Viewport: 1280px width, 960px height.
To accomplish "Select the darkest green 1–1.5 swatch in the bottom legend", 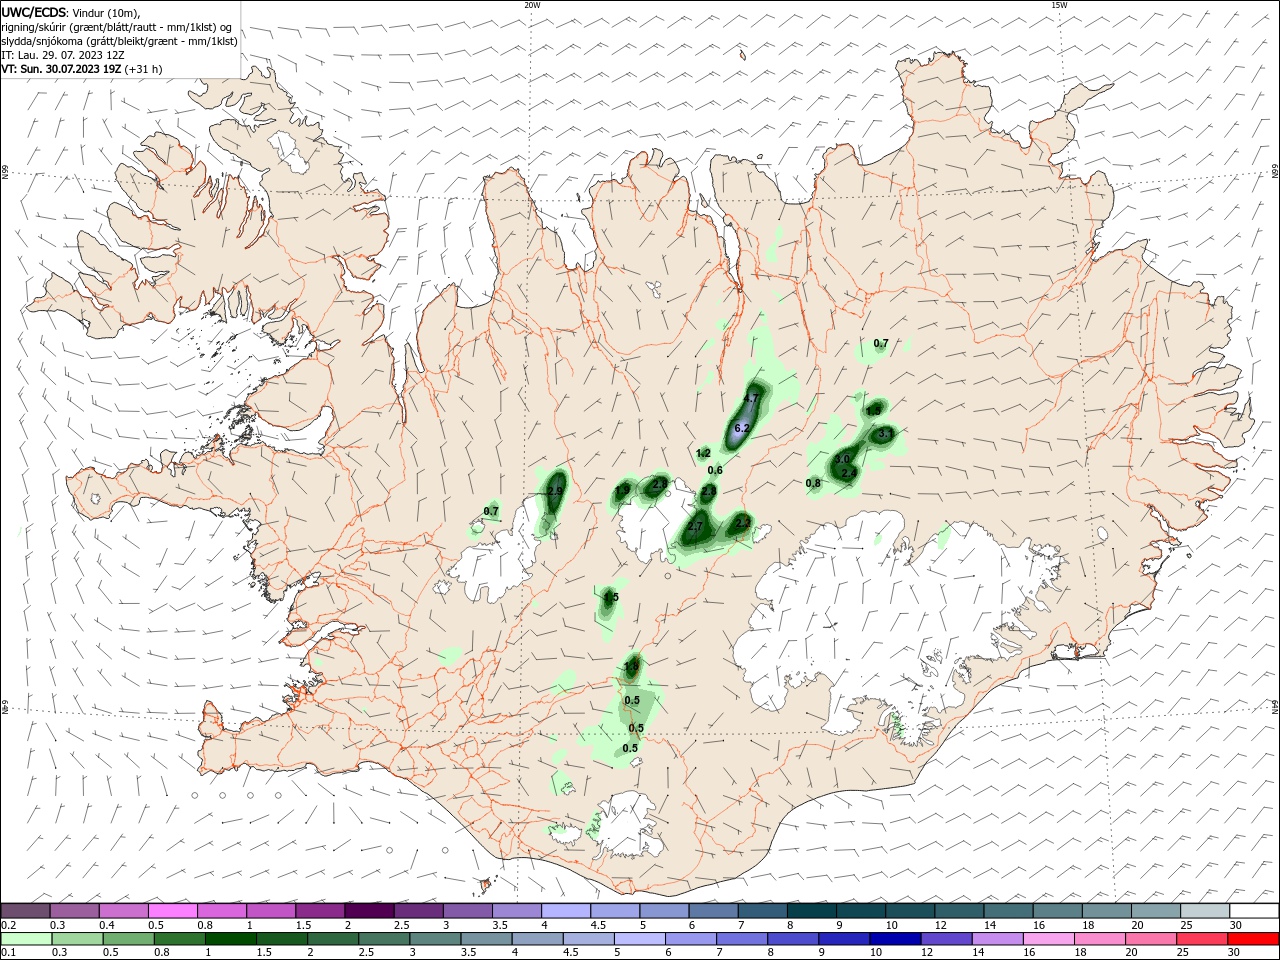I will 231,939.
